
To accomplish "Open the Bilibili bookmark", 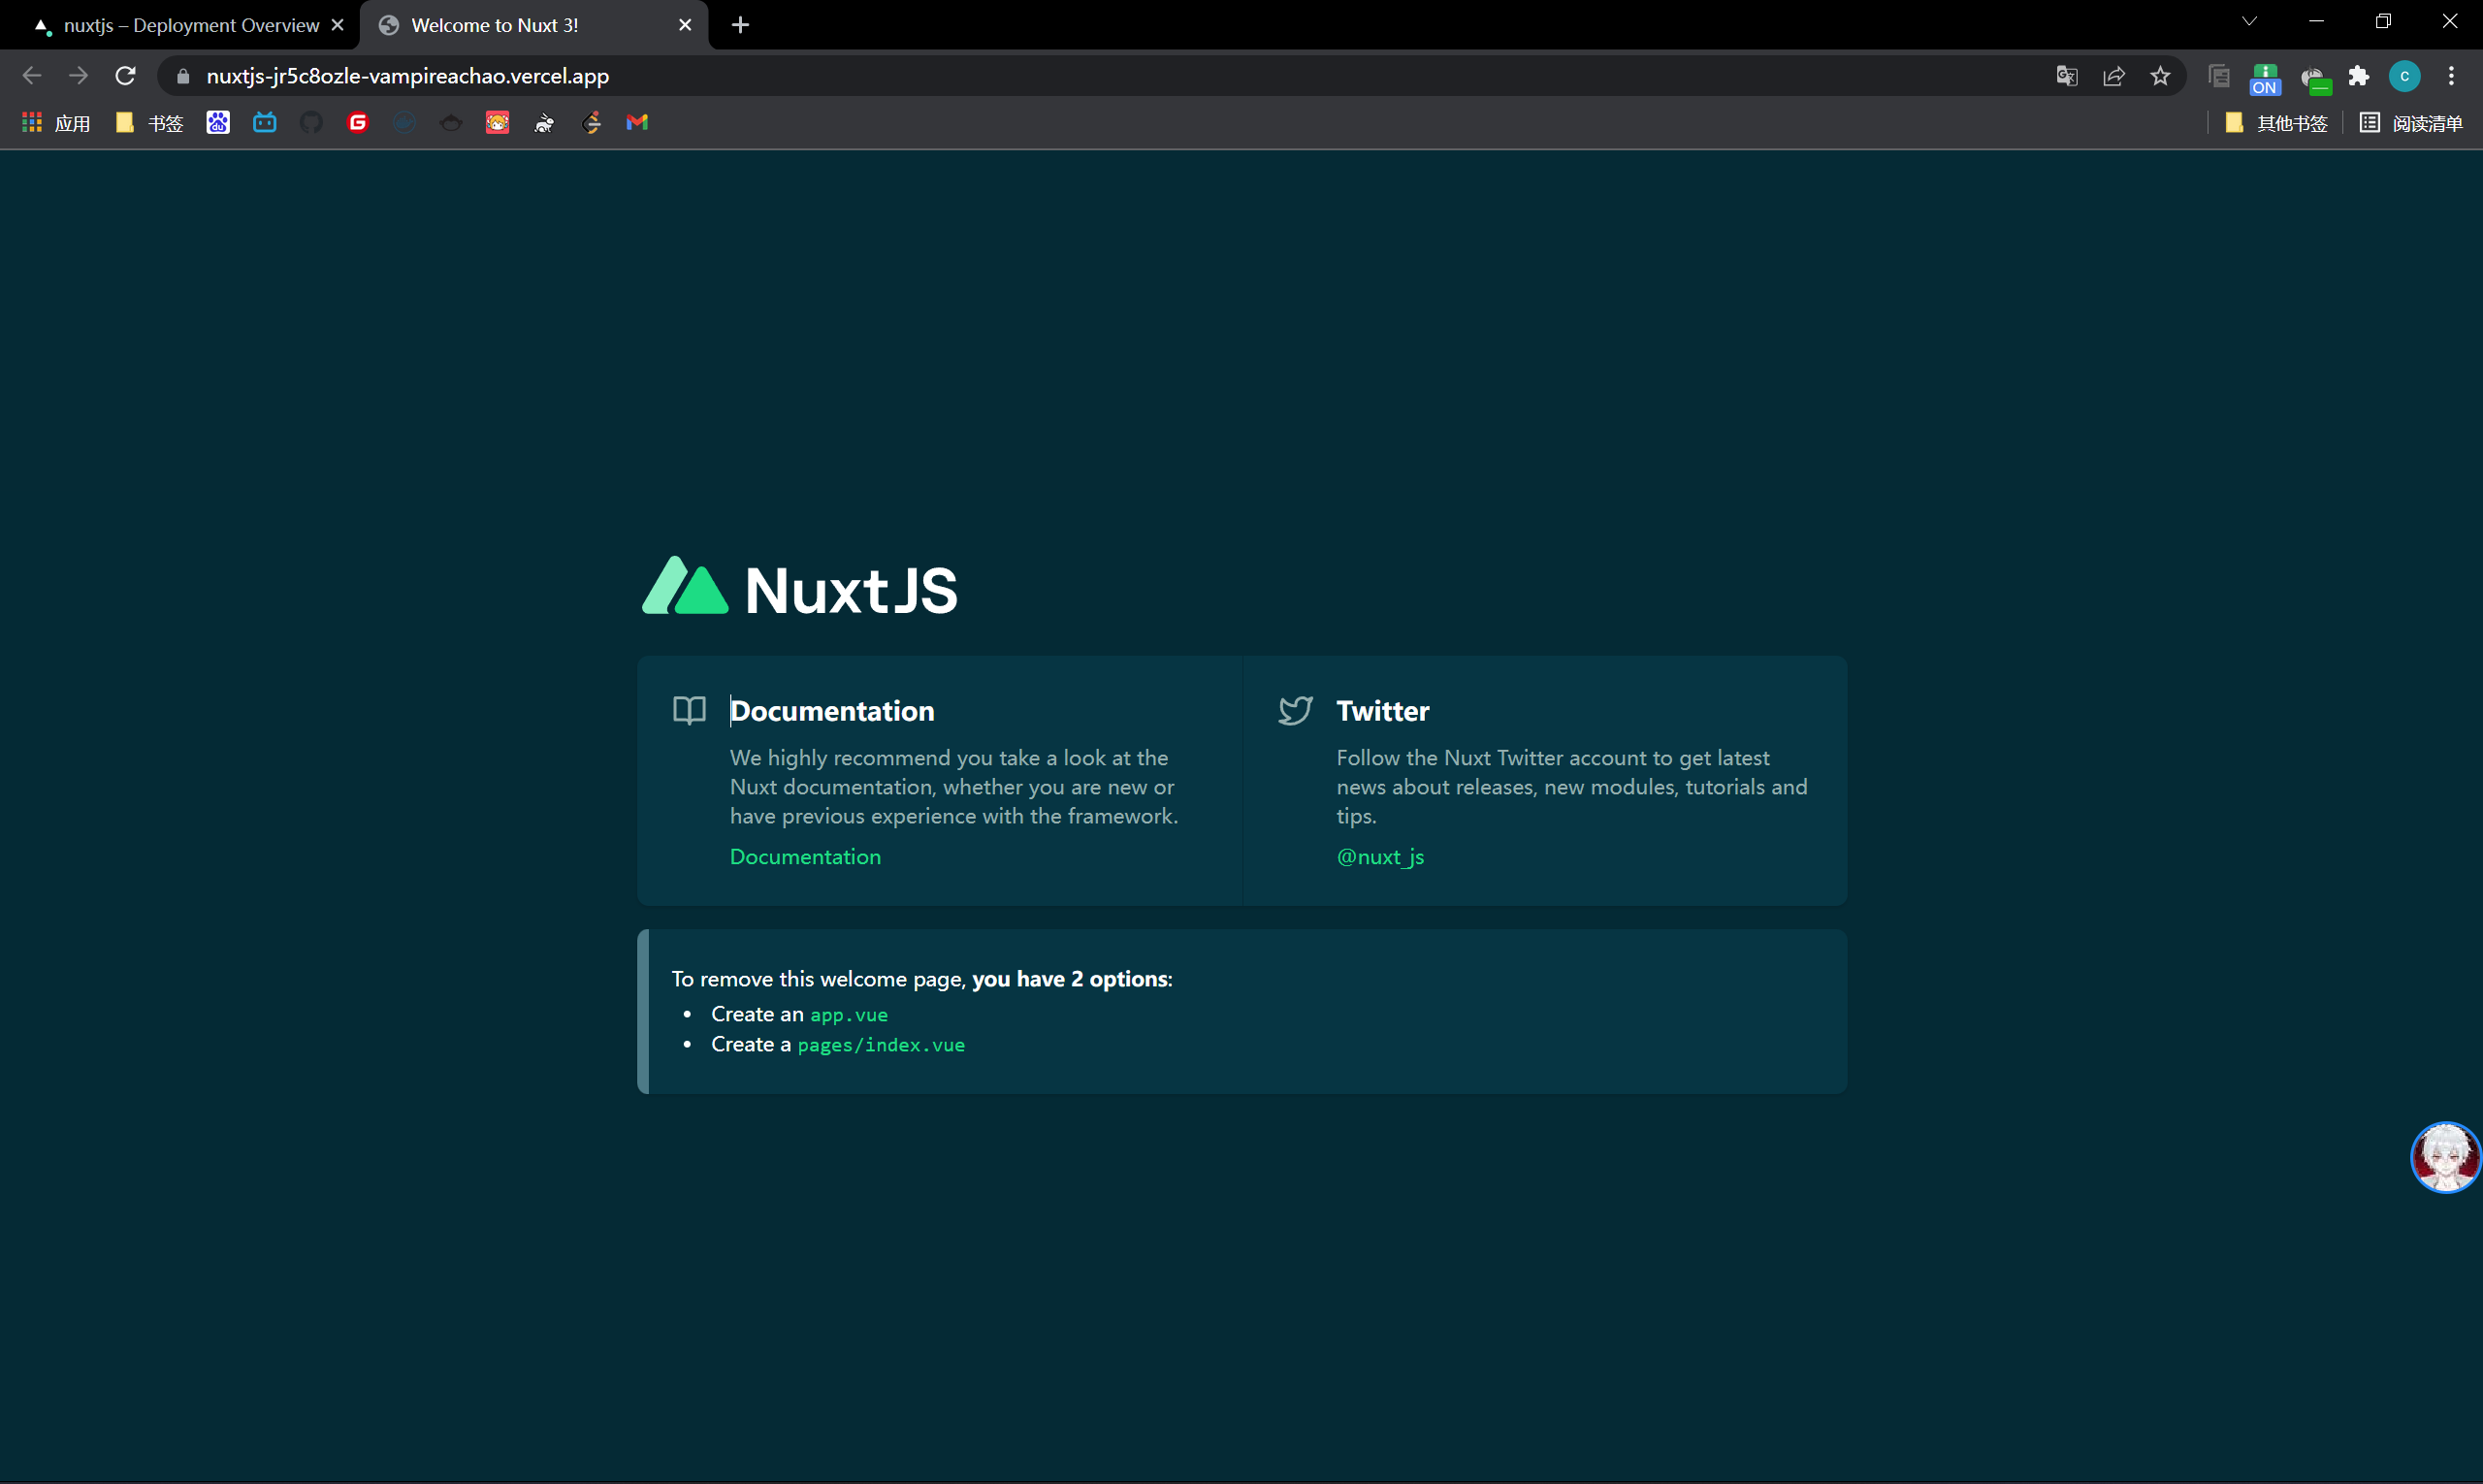I will [x=265, y=122].
